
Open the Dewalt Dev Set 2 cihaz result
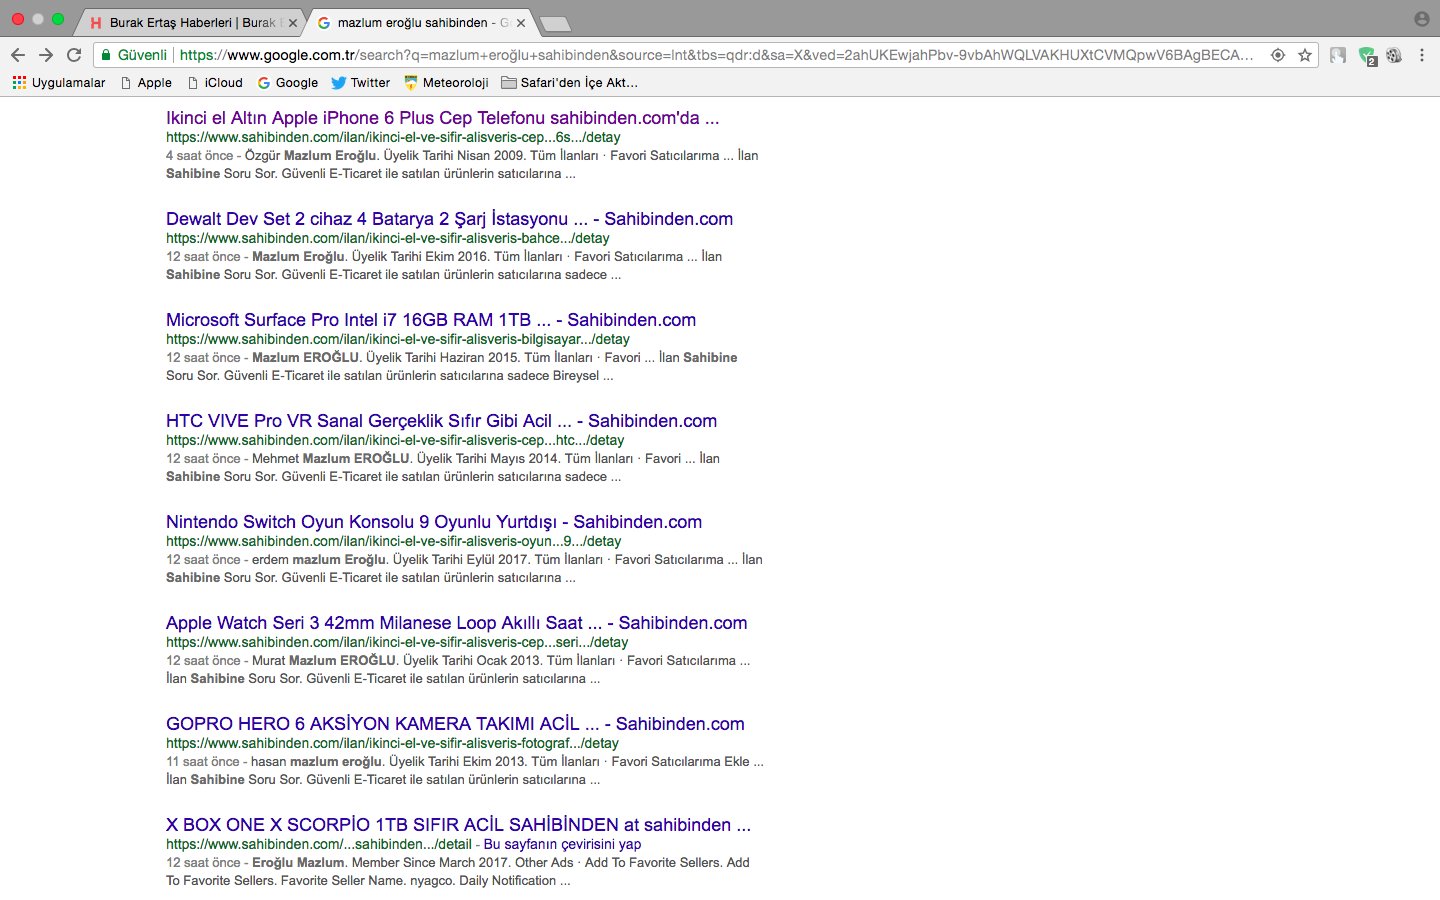point(449,219)
